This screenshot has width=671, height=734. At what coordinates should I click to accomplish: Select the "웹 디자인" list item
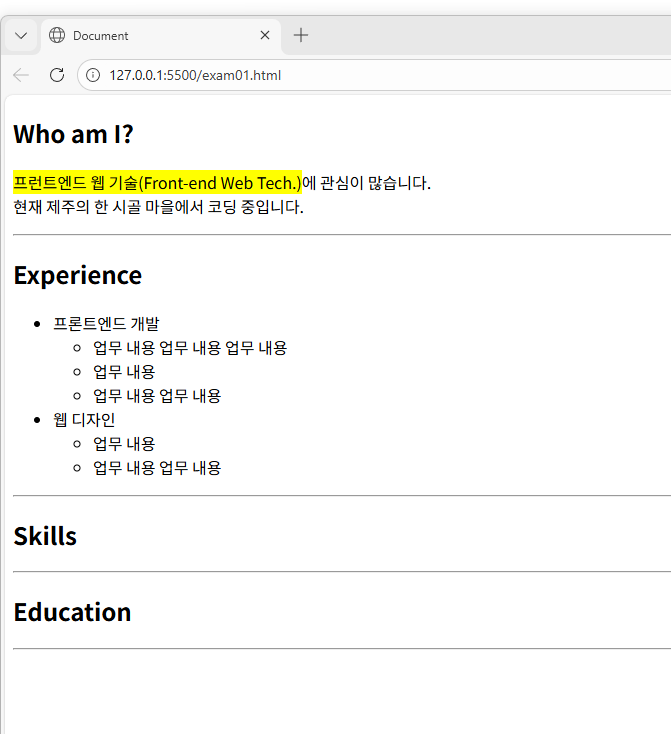pos(84,419)
